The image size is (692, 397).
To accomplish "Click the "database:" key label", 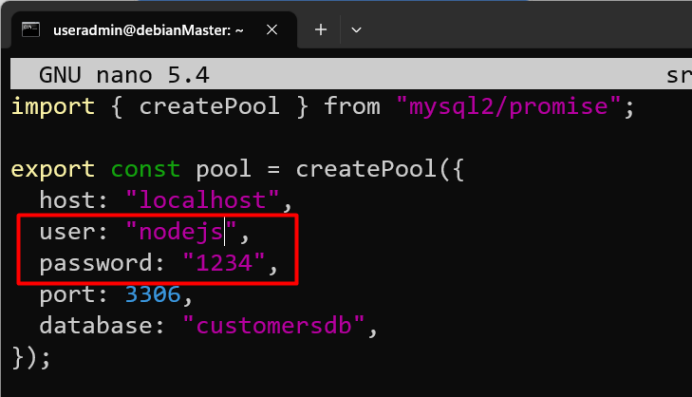I will coord(102,326).
